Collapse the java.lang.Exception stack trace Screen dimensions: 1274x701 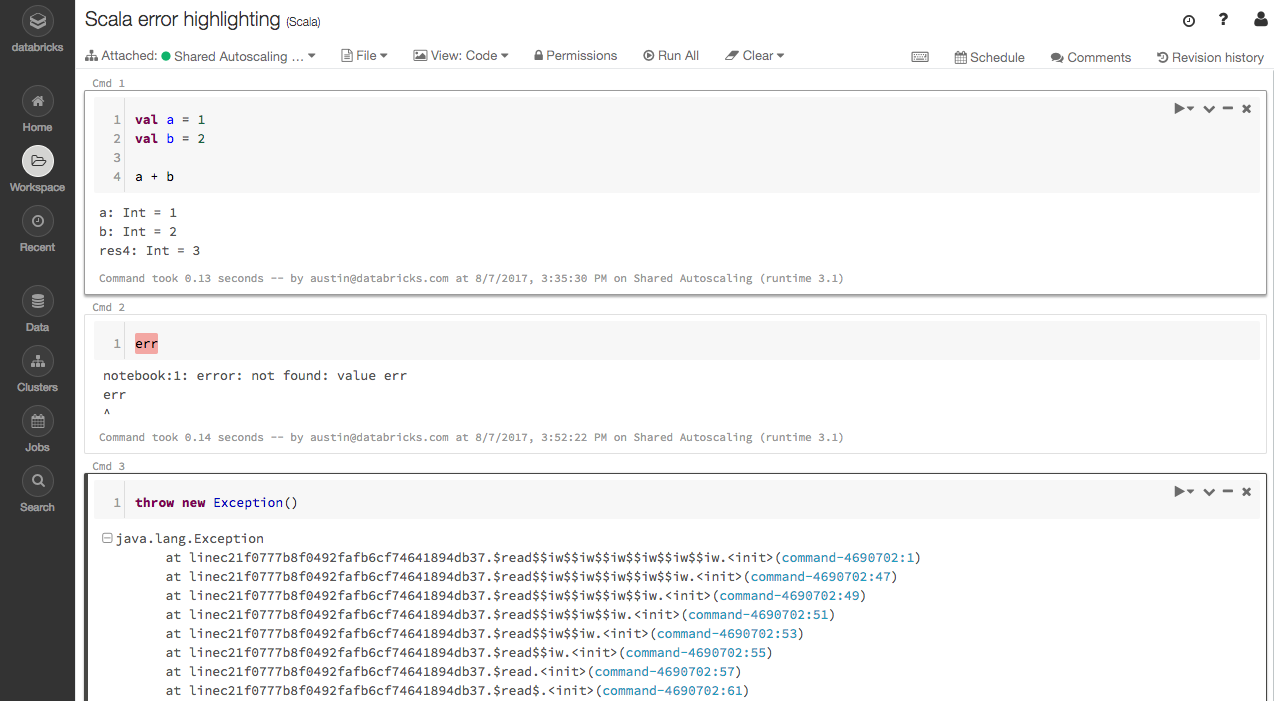[106, 539]
